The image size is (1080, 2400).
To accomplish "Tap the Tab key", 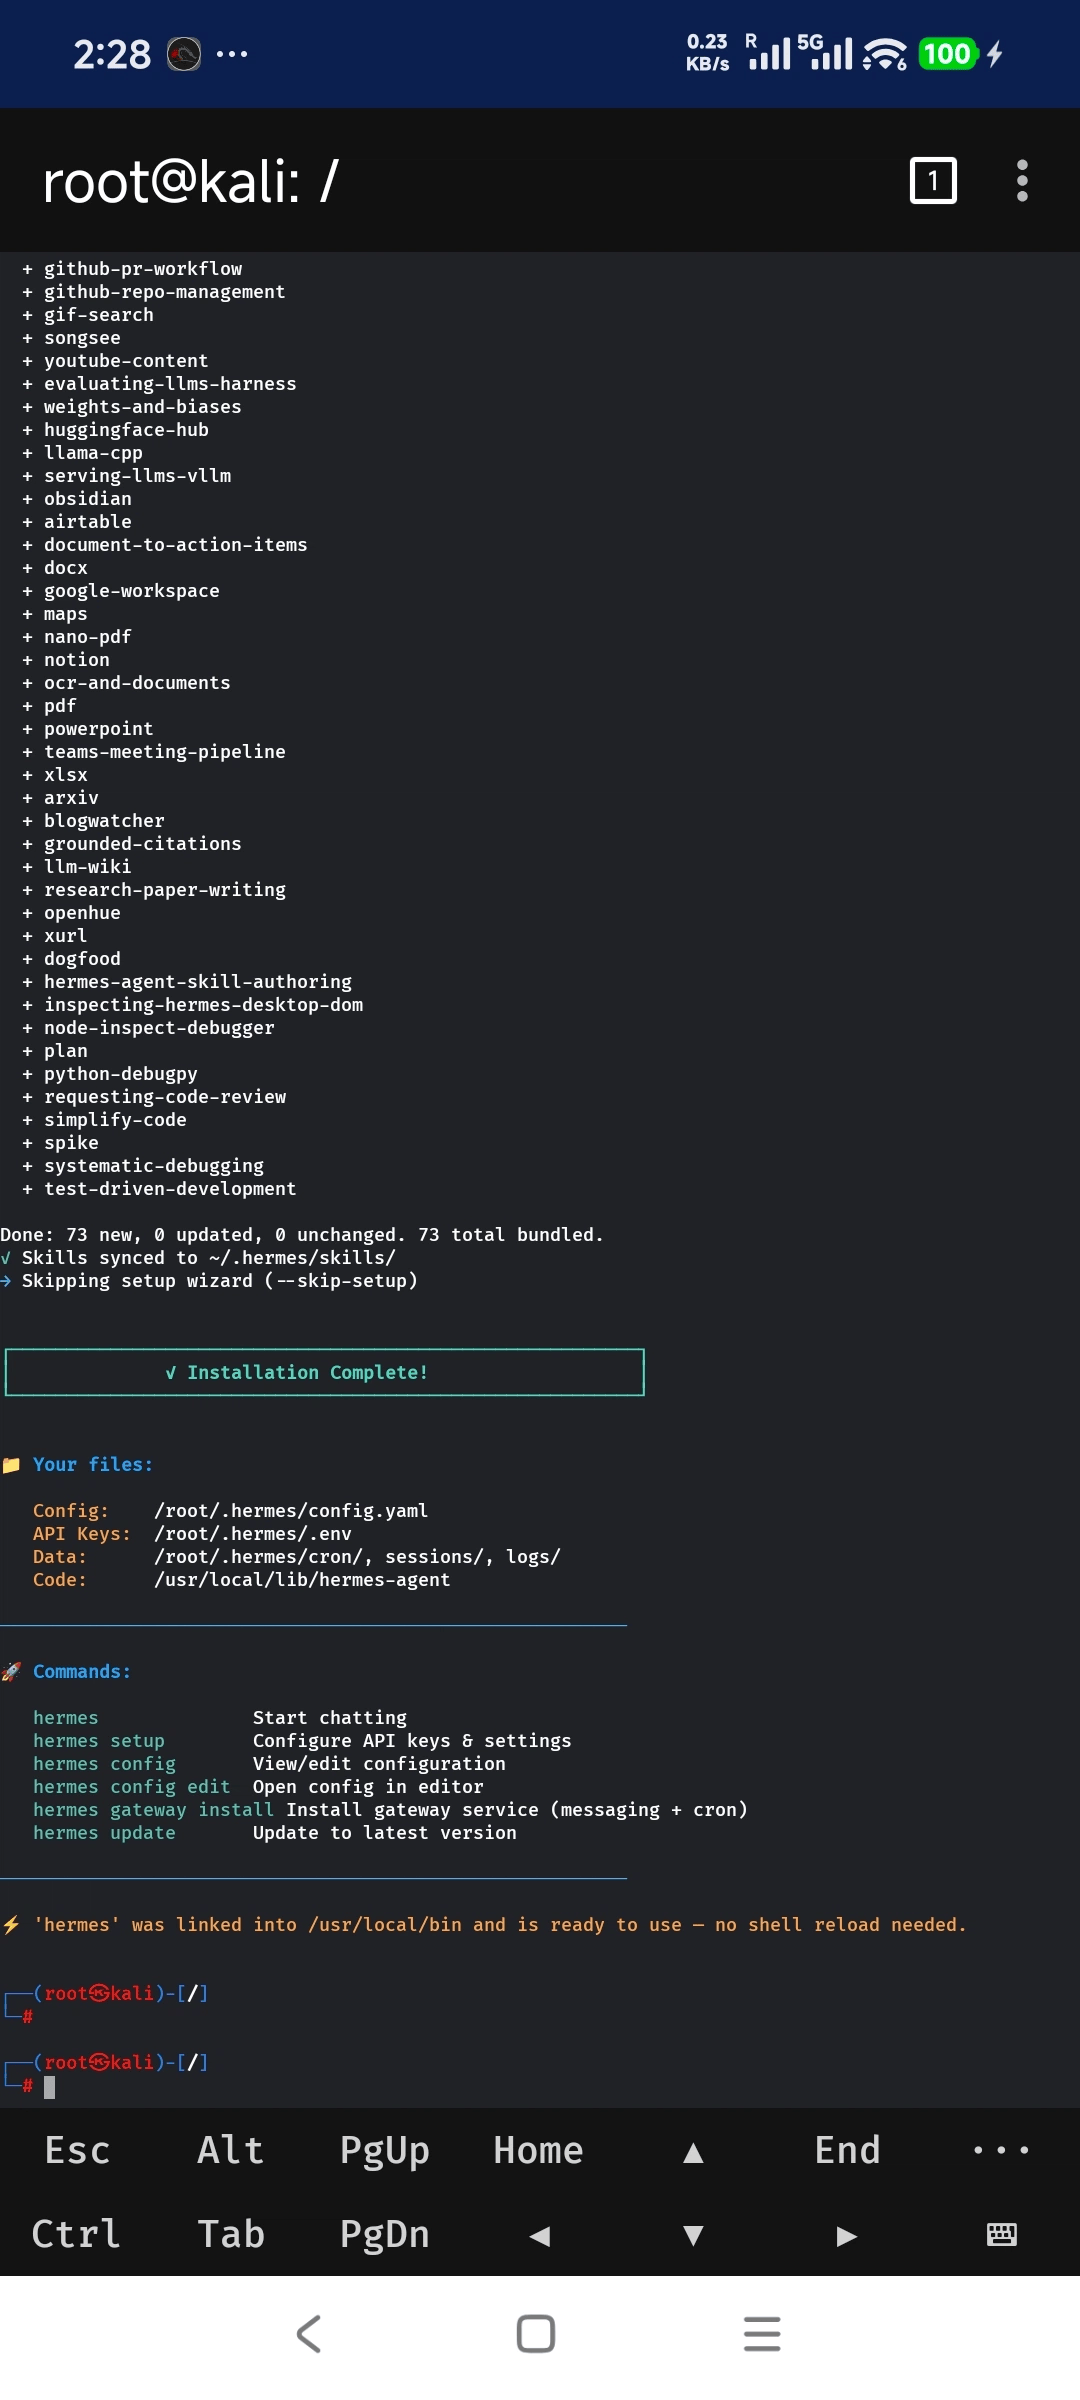I will tap(231, 2234).
